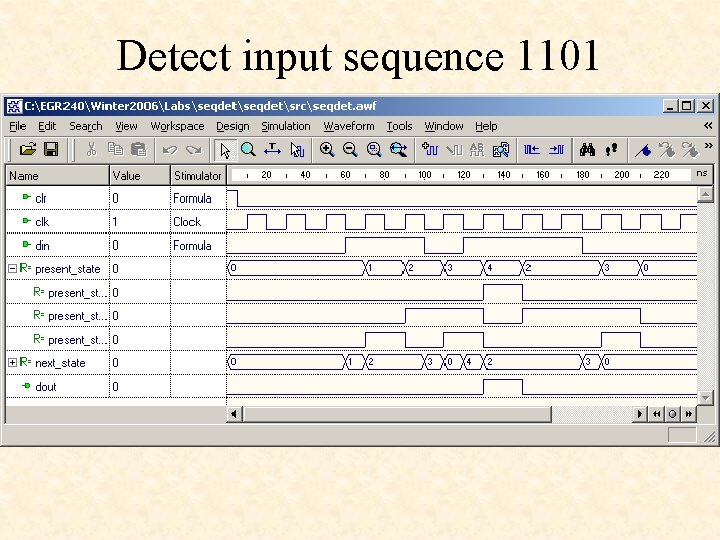Image resolution: width=720 pixels, height=540 pixels.
Task: Click the footprints icon beside binoculars
Action: coord(611,150)
